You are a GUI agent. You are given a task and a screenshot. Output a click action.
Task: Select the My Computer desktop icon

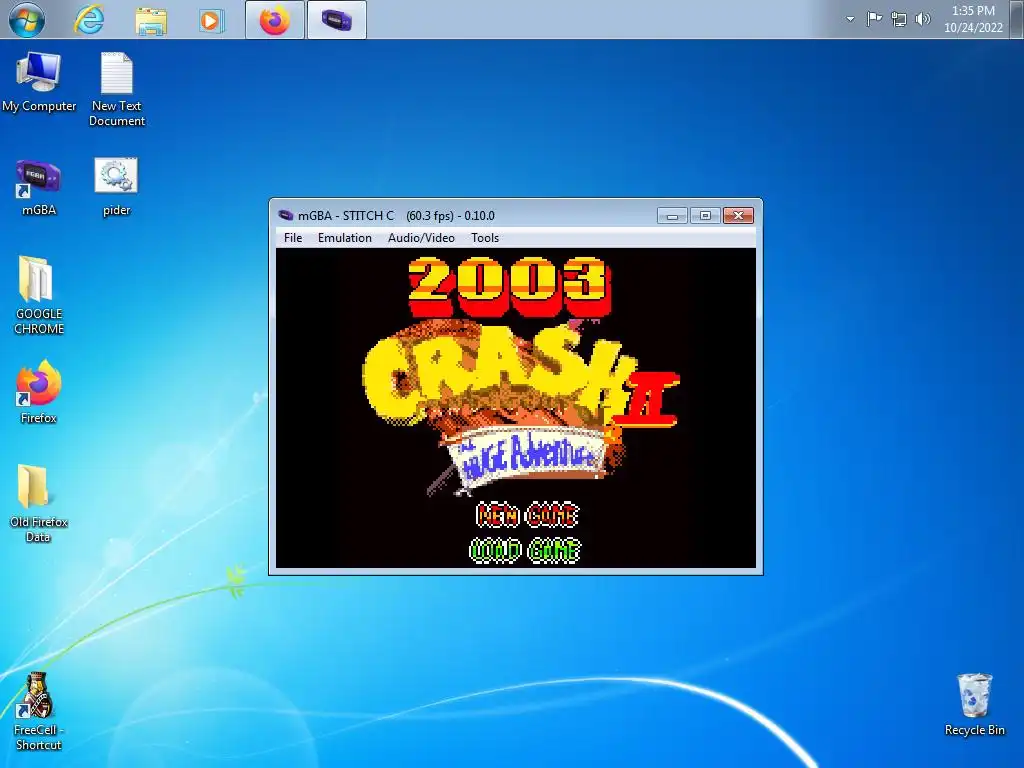pyautogui.click(x=39, y=82)
